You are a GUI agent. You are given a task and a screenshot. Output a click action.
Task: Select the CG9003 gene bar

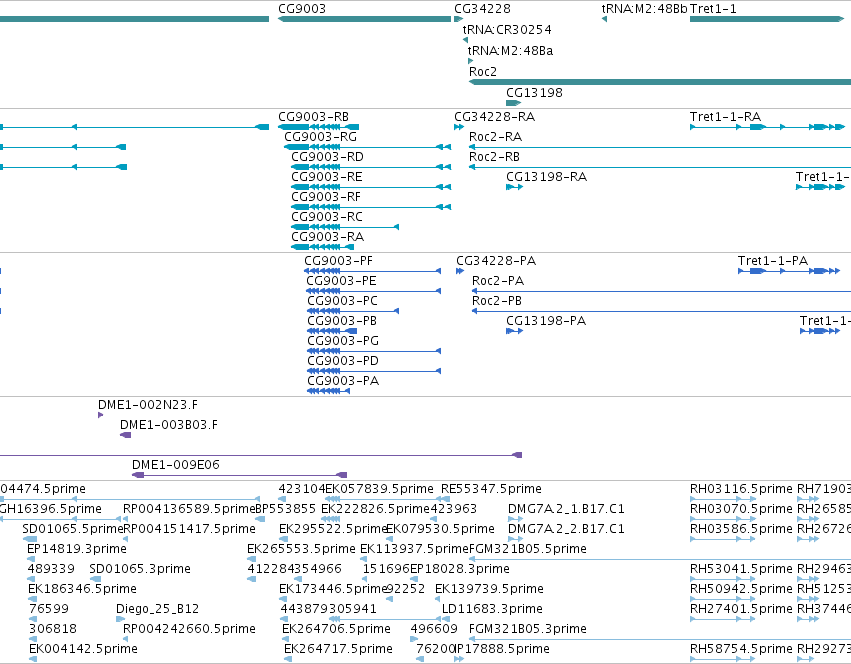(364, 19)
